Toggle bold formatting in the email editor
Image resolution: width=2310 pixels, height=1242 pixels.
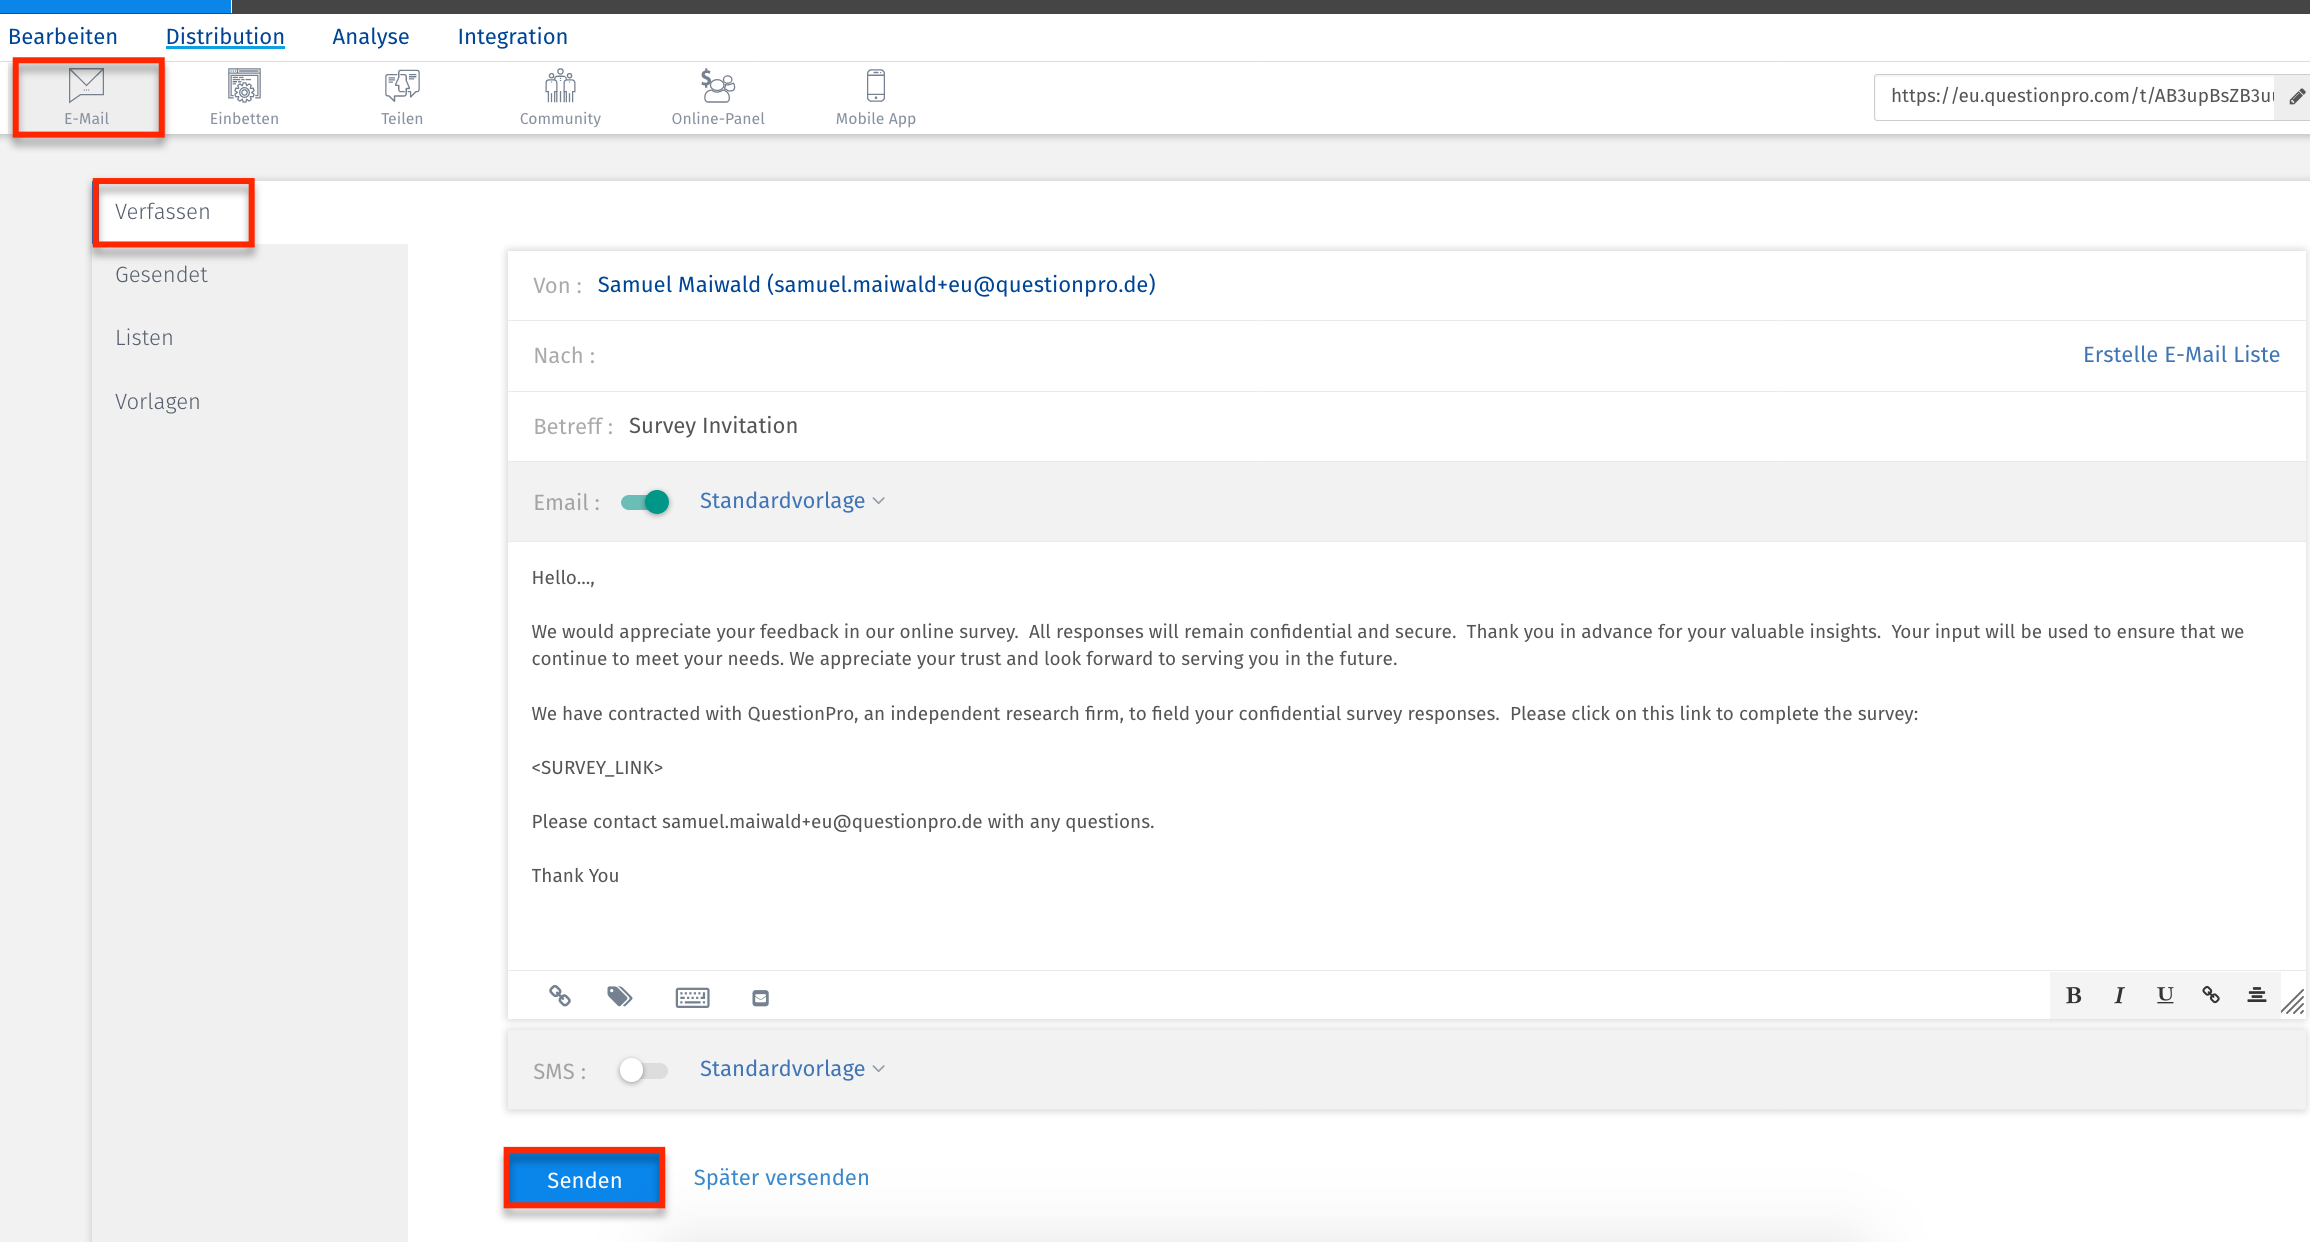2074,995
